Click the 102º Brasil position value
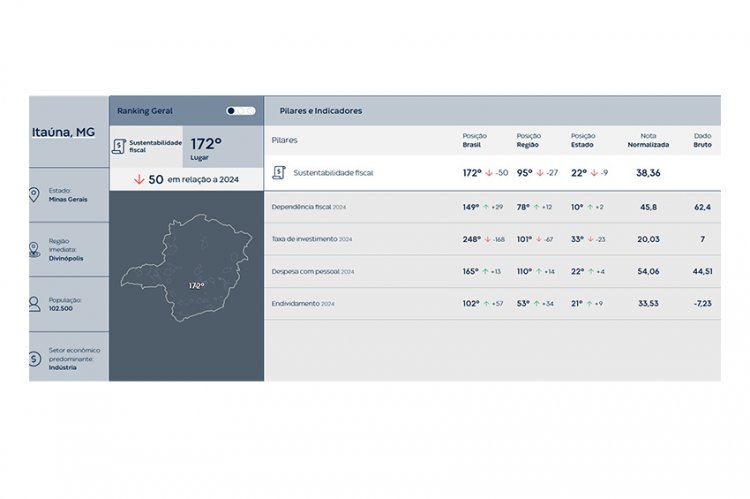This screenshot has height=499, width=750. click(471, 303)
